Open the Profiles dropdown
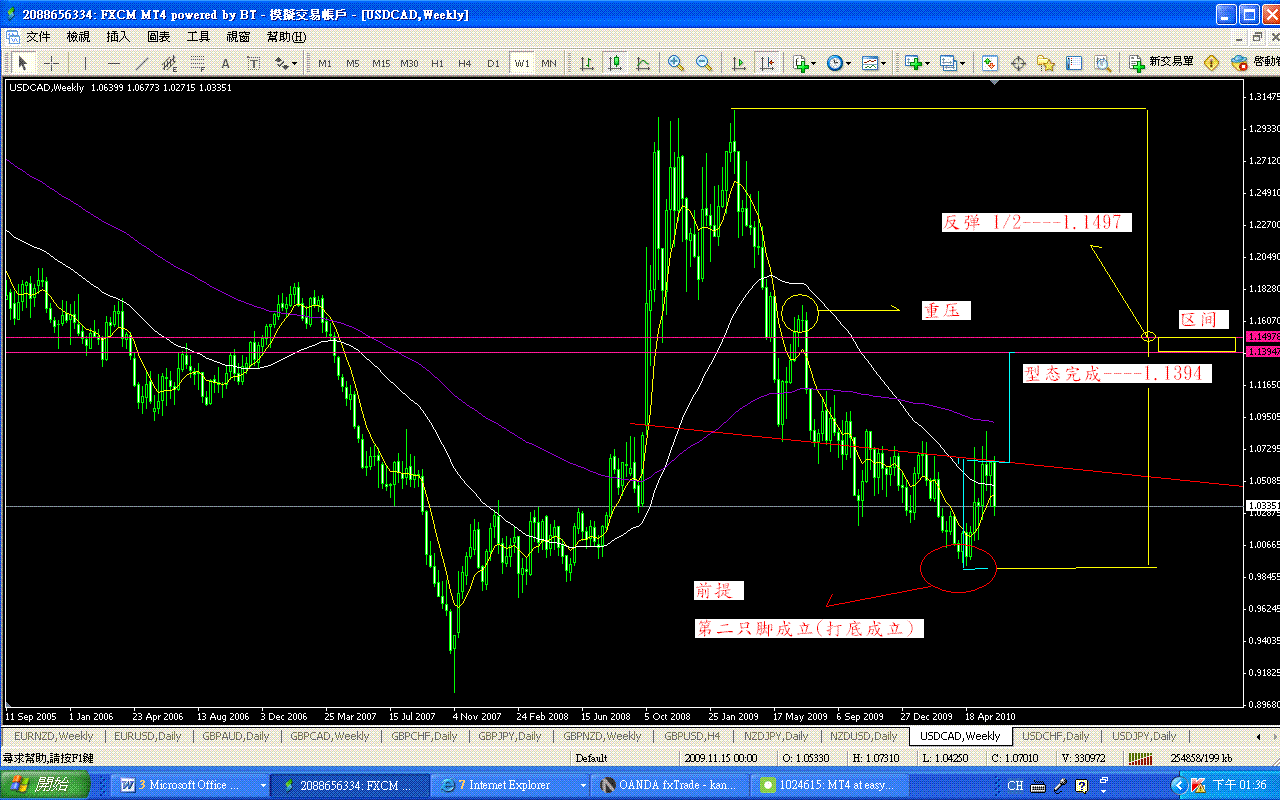 (951, 63)
